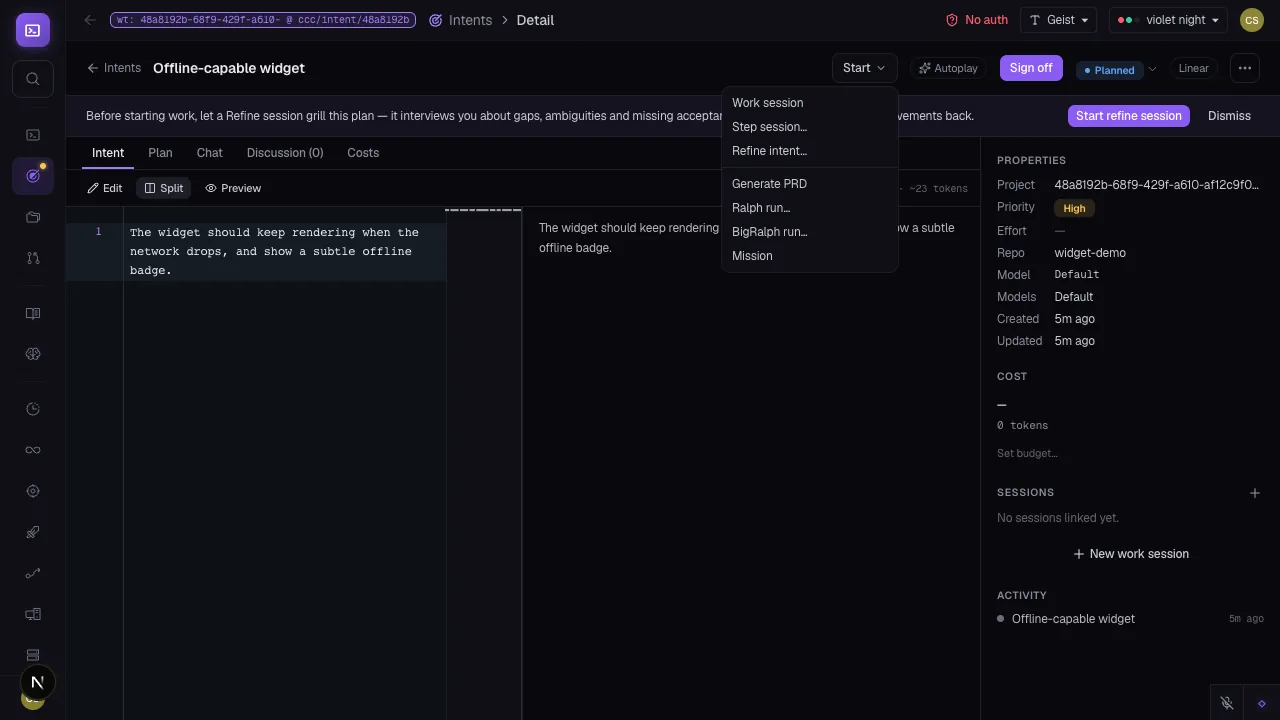Open the rocket sidebar icon
Screen dimensions: 1280x720
coord(33,532)
